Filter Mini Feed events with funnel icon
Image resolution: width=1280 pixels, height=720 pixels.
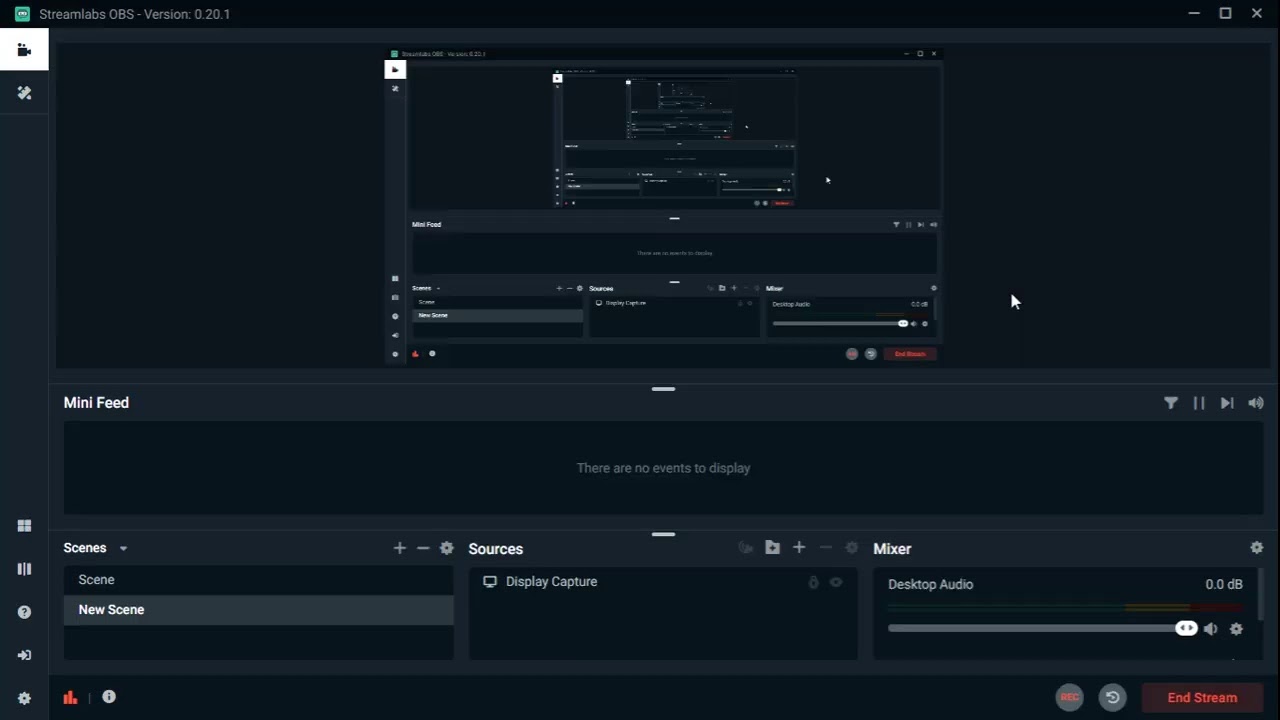point(1171,403)
